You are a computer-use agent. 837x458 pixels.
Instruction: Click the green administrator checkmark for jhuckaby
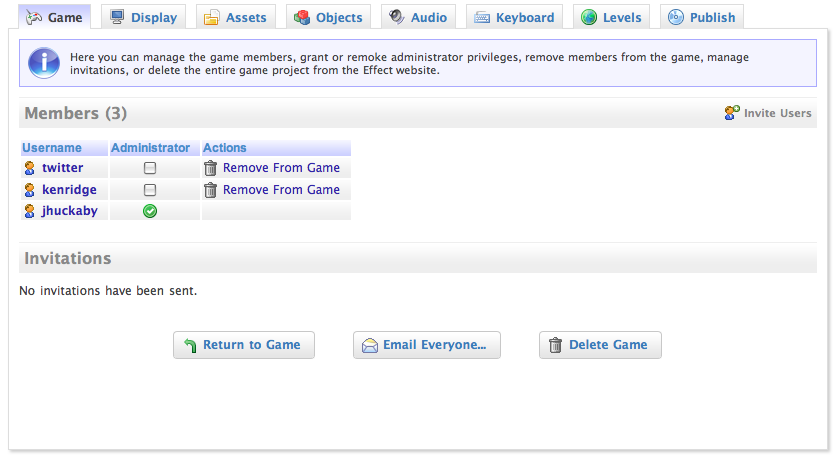150,212
